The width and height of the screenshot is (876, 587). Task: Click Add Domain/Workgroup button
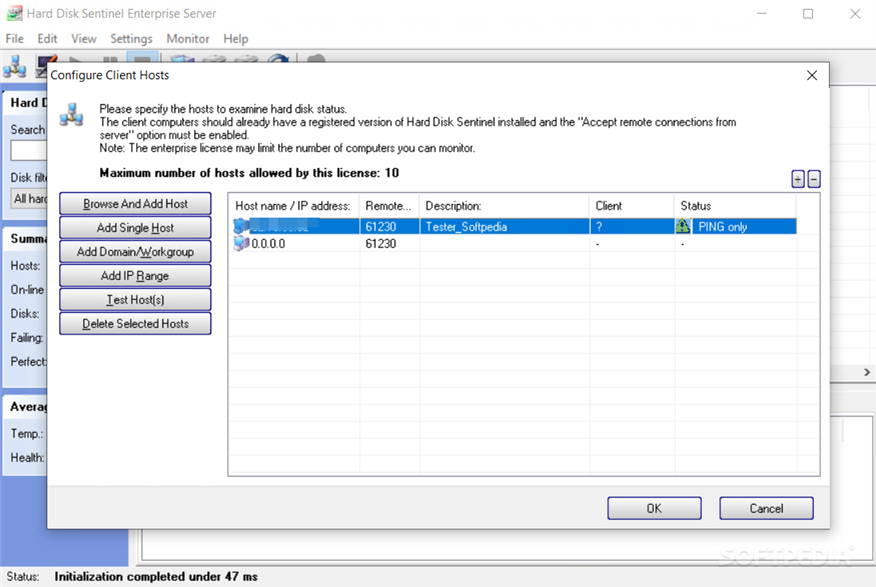point(135,252)
